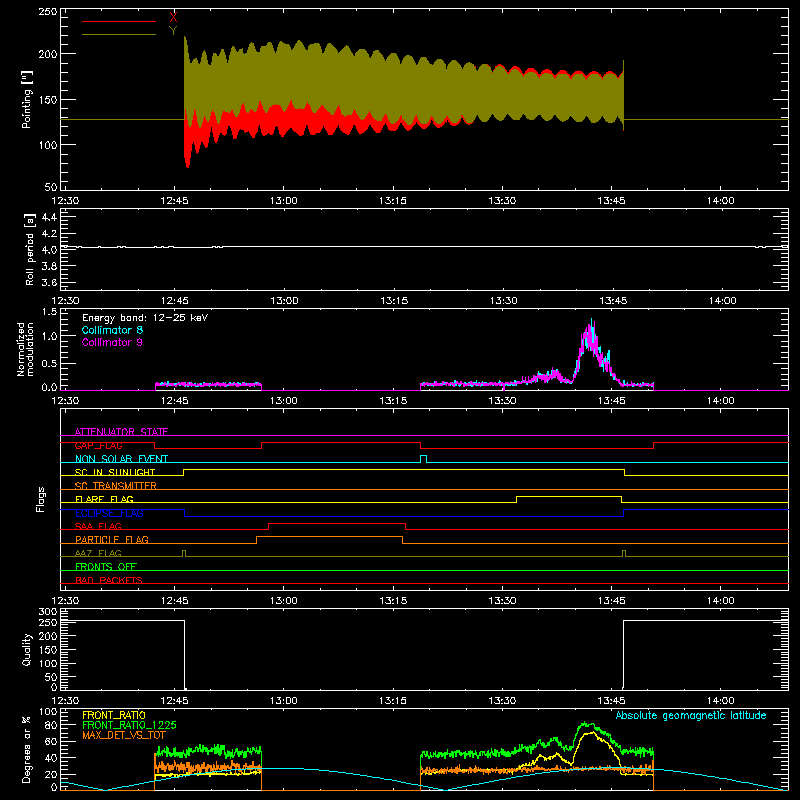Click the 4.4 tick on Roll period axis
Image resolution: width=800 pixels, height=800 pixels.
tap(49, 217)
